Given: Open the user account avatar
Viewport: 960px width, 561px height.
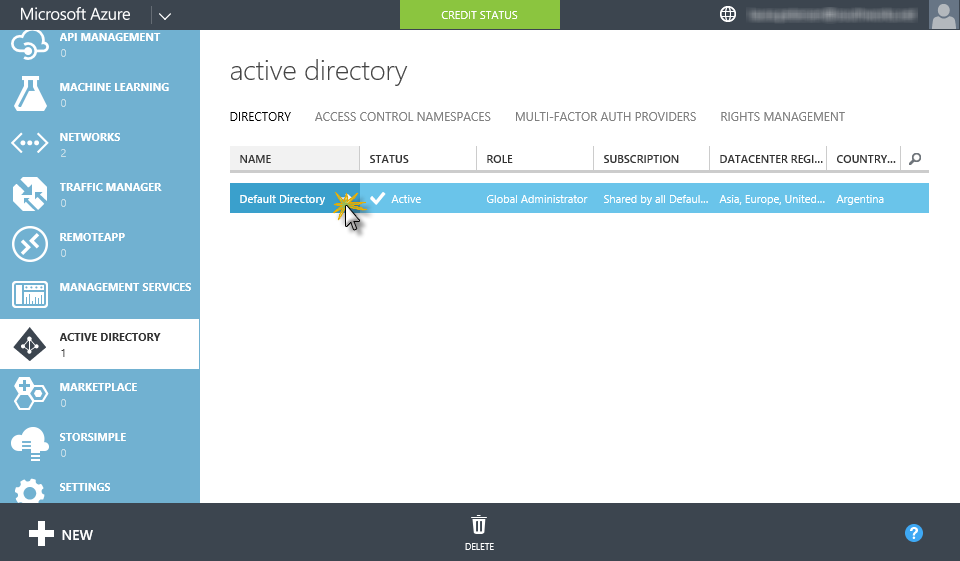Looking at the screenshot, I should click(x=943, y=15).
